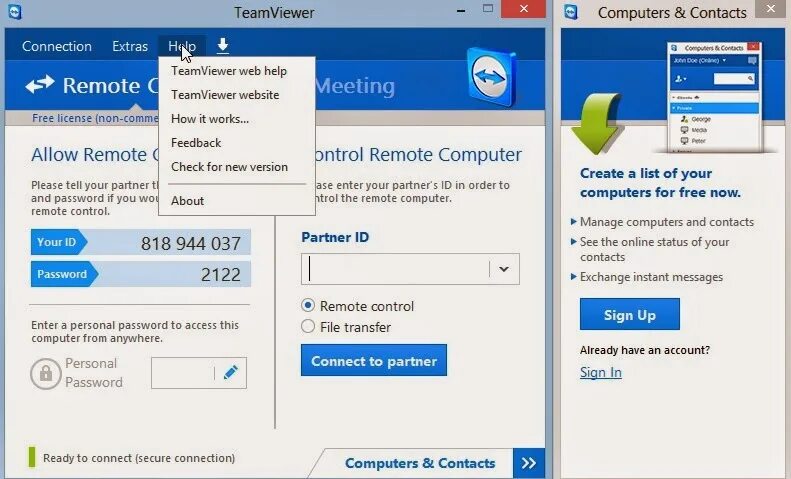Choose TeamViewer website menu item
Image resolution: width=791 pixels, height=479 pixels.
[x=225, y=95]
